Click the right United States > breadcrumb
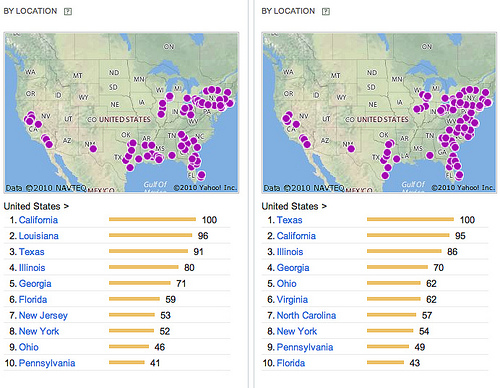 click(x=294, y=207)
